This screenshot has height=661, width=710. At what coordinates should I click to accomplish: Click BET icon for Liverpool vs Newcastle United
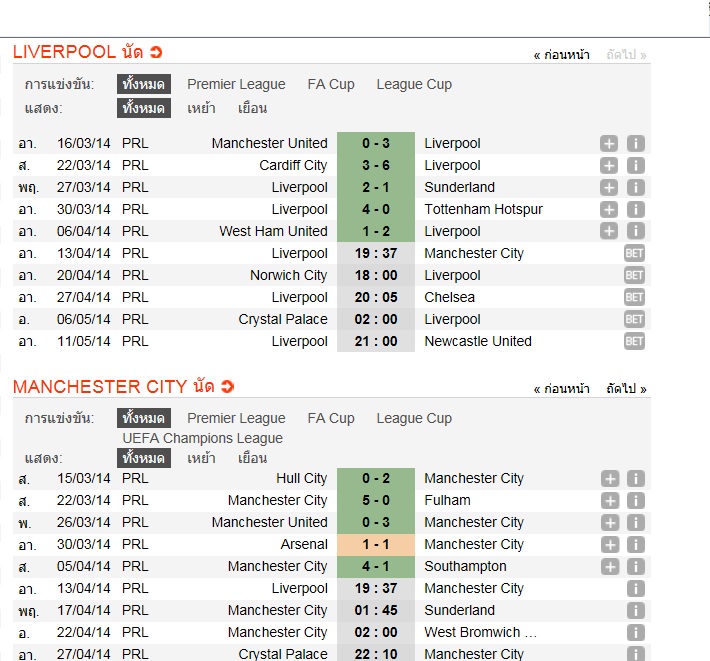(634, 341)
